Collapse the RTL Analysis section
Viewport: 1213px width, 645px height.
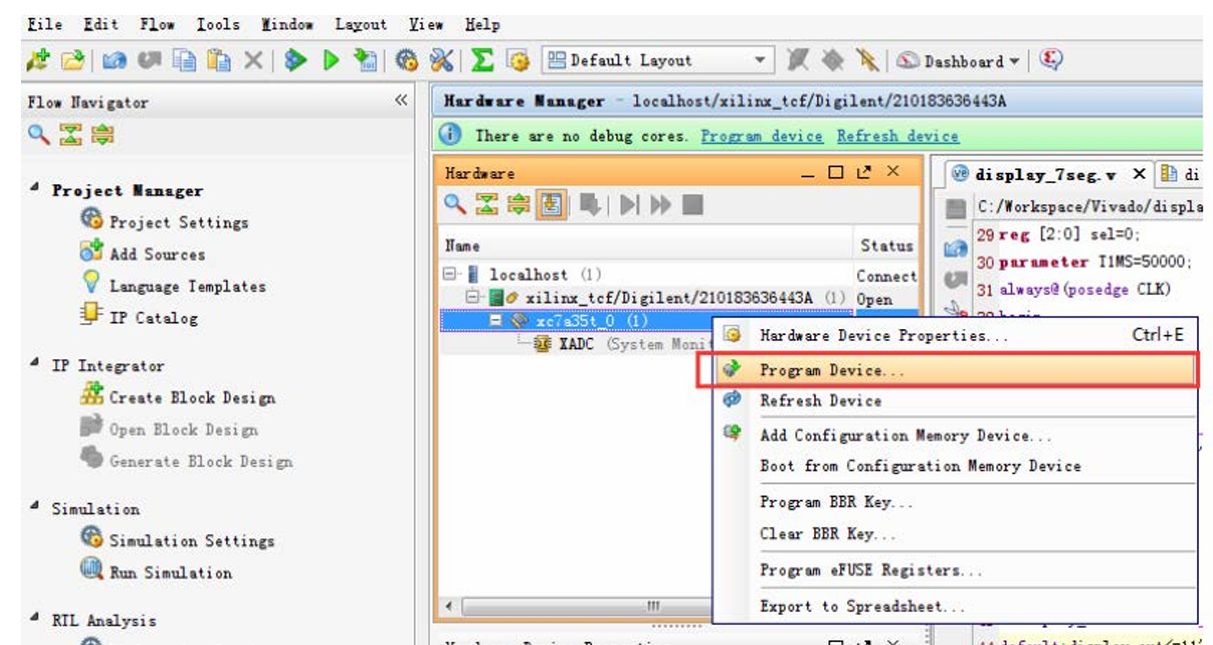[x=35, y=620]
